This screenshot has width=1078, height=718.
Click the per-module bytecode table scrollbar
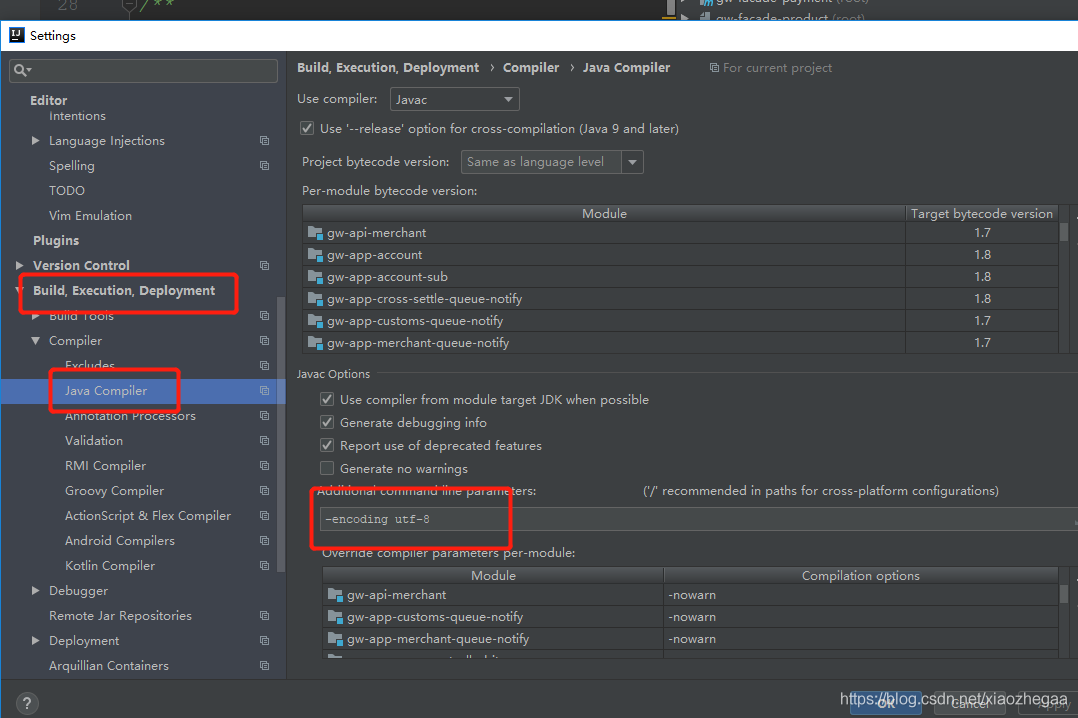1064,231
